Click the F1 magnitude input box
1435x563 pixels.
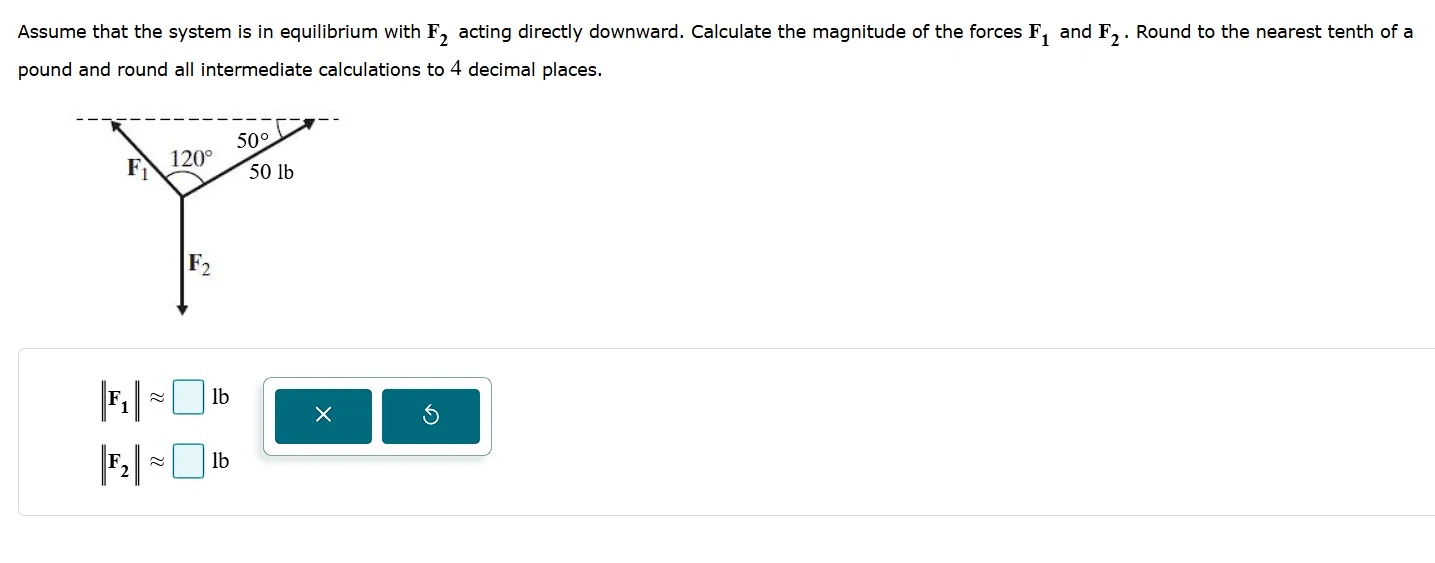click(188, 397)
